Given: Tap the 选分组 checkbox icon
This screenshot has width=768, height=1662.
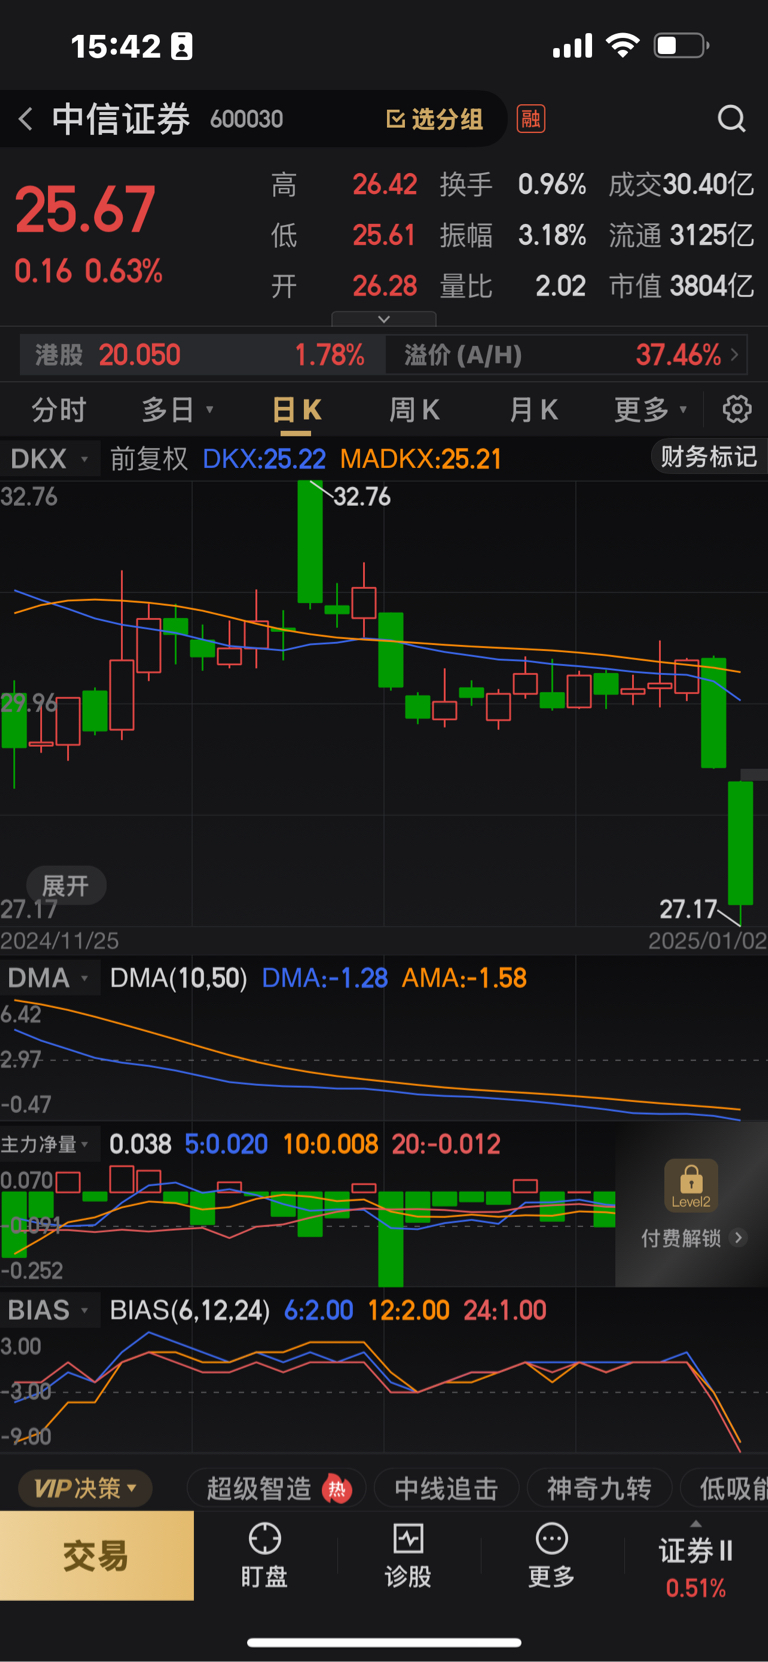Looking at the screenshot, I should click(x=396, y=120).
